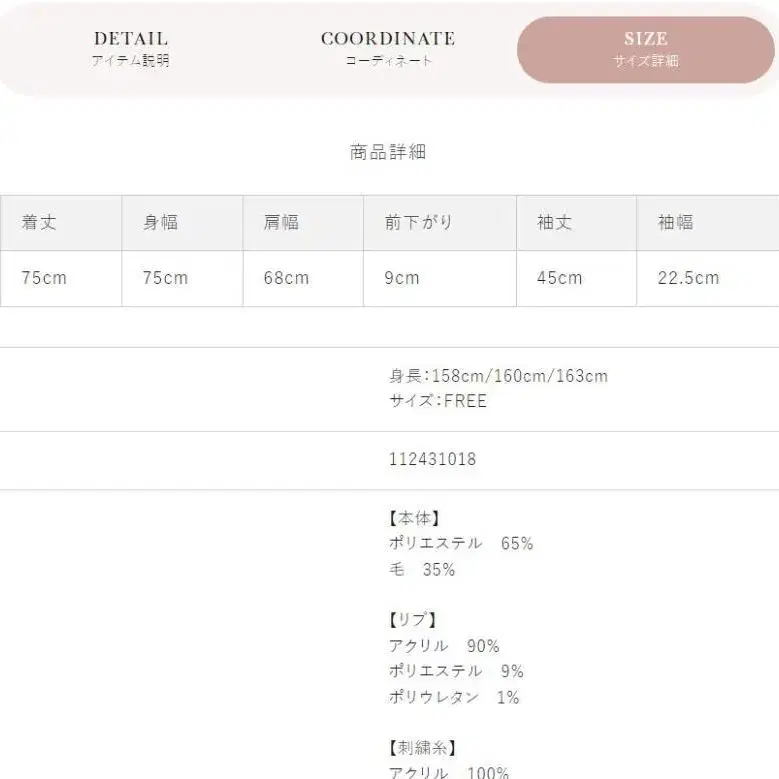Image resolution: width=779 pixels, height=779 pixels.
Task: Click the 22.5cm table cell
Action: 688,278
